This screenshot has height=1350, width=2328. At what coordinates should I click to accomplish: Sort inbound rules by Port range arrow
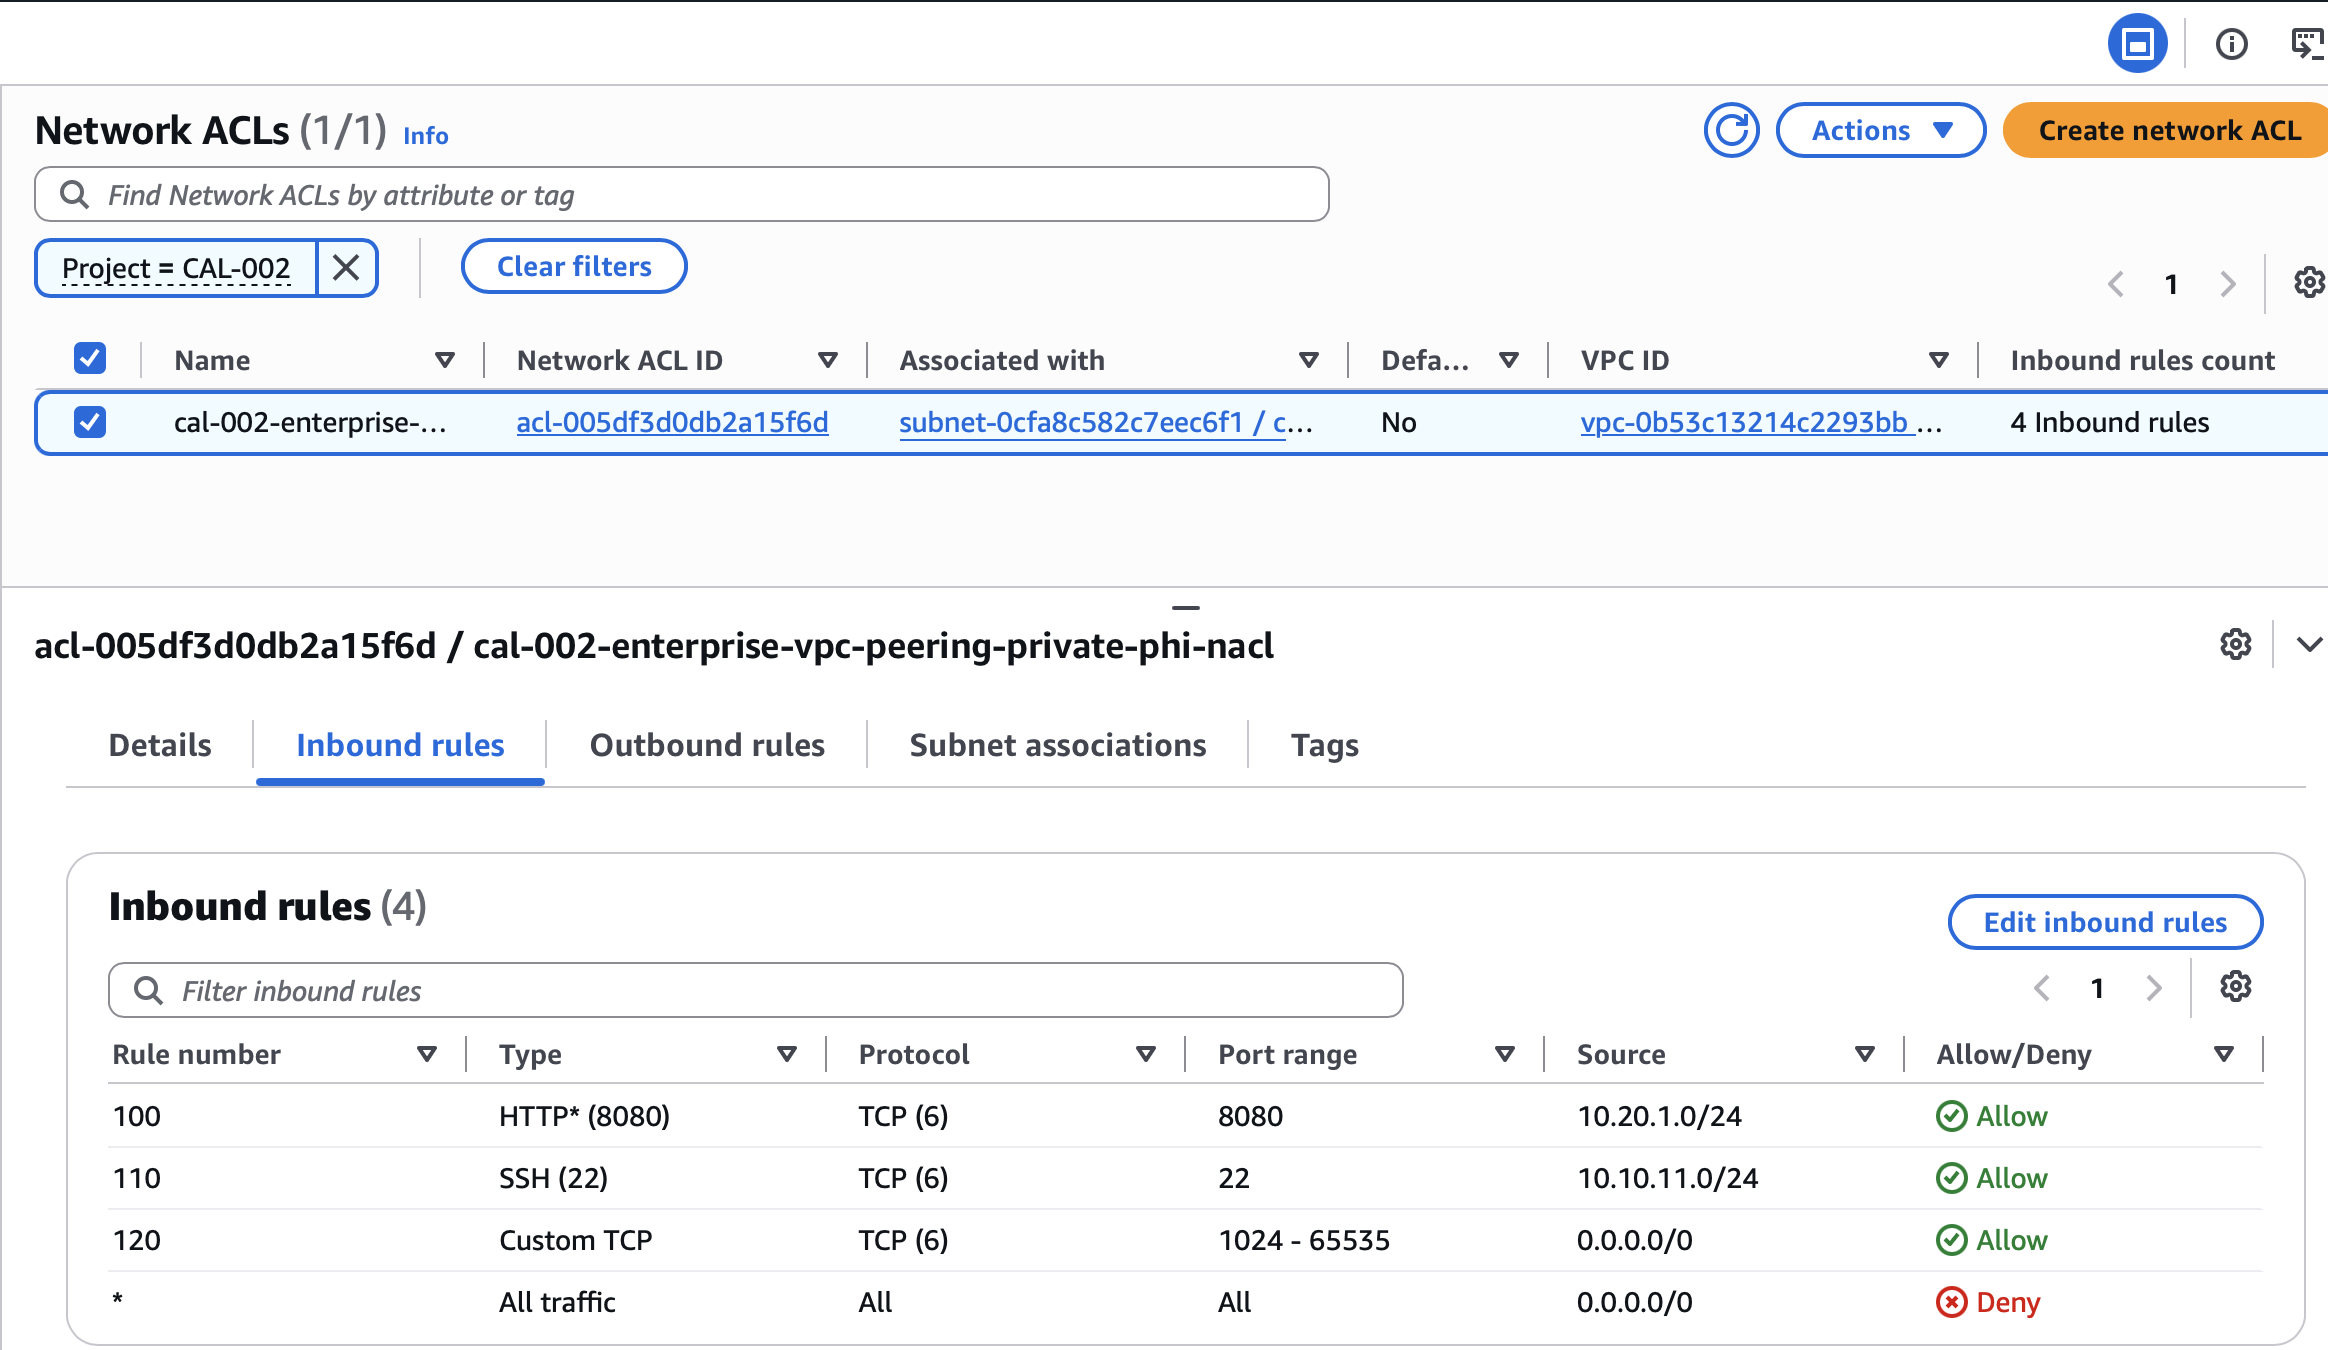click(1504, 1054)
